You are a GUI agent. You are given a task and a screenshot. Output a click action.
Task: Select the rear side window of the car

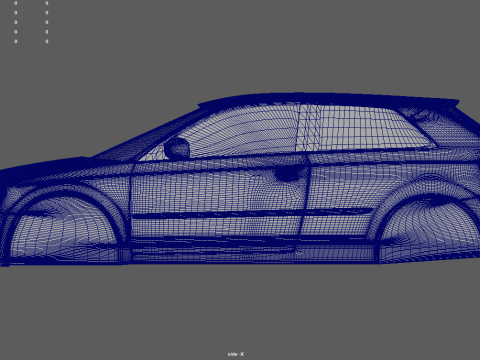point(367,128)
